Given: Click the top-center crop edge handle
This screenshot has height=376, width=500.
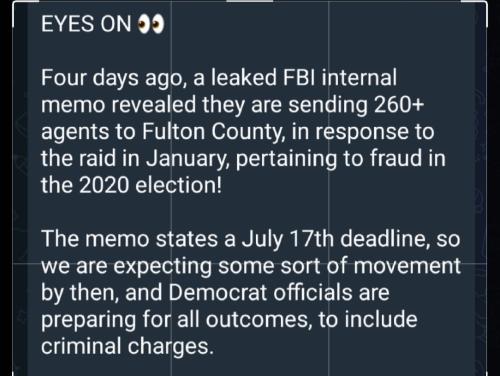Looking at the screenshot, I should [x=250, y=1].
